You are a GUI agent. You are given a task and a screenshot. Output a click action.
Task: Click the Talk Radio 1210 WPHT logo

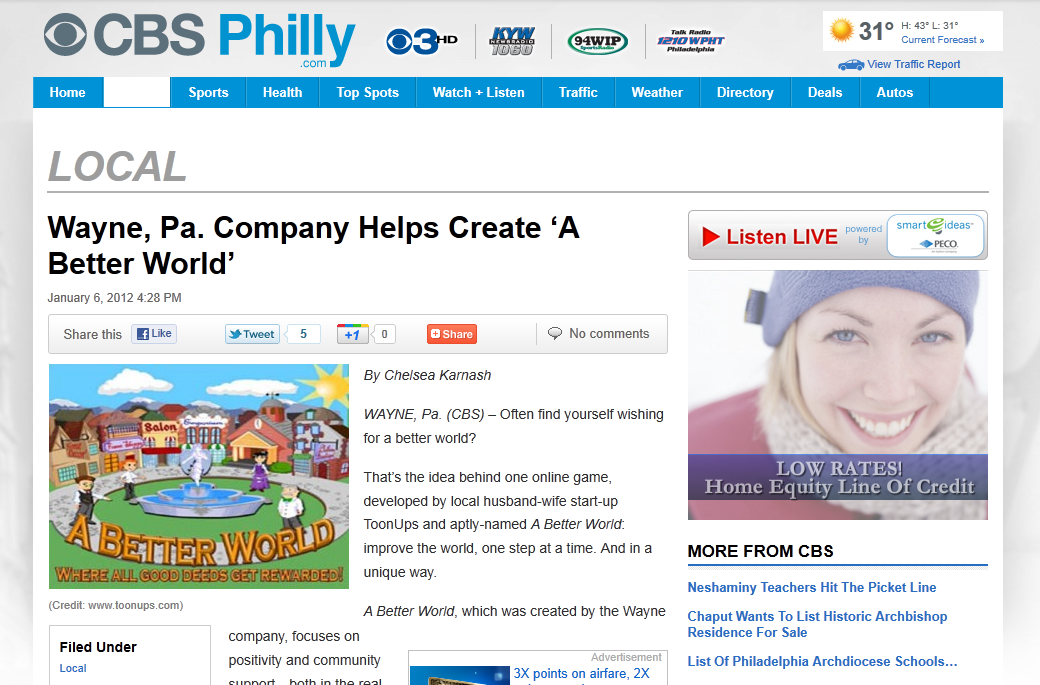coord(690,41)
